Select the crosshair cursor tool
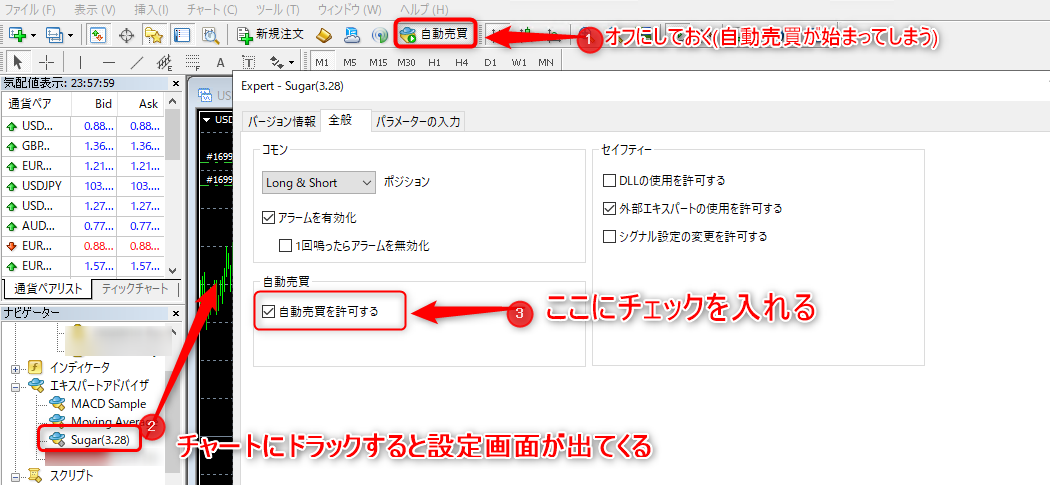Viewport: 1050px width, 485px height. coord(46,63)
